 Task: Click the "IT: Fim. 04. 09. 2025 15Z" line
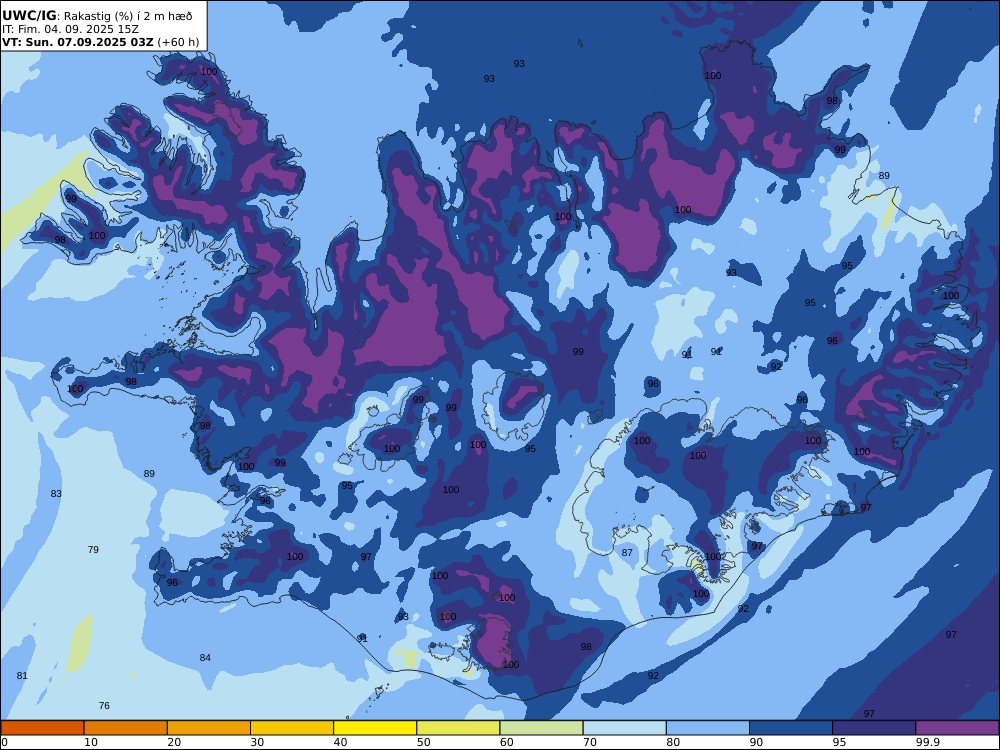[70, 29]
